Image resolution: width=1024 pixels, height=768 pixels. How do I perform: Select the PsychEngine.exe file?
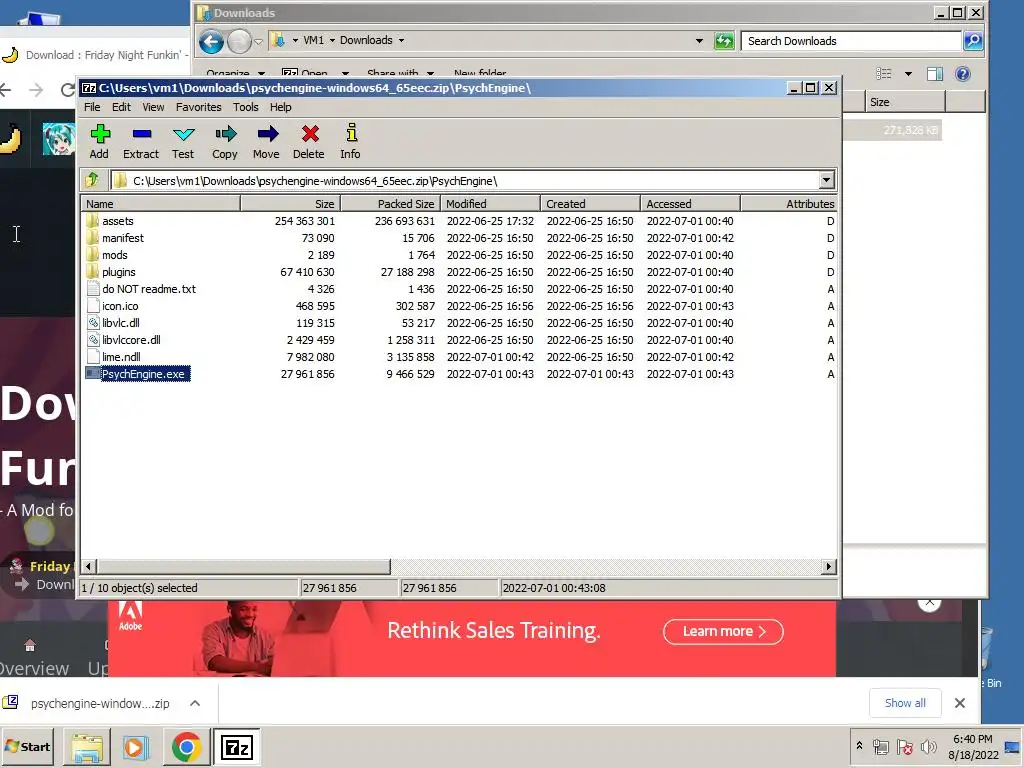coord(143,374)
